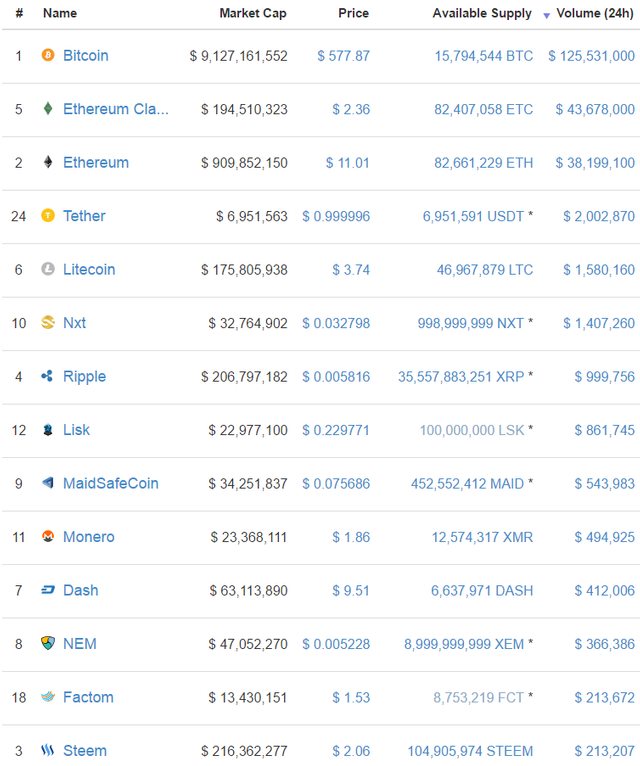The image size is (640, 766).
Task: Click the Ethereum black diamond icon
Action: (48, 162)
